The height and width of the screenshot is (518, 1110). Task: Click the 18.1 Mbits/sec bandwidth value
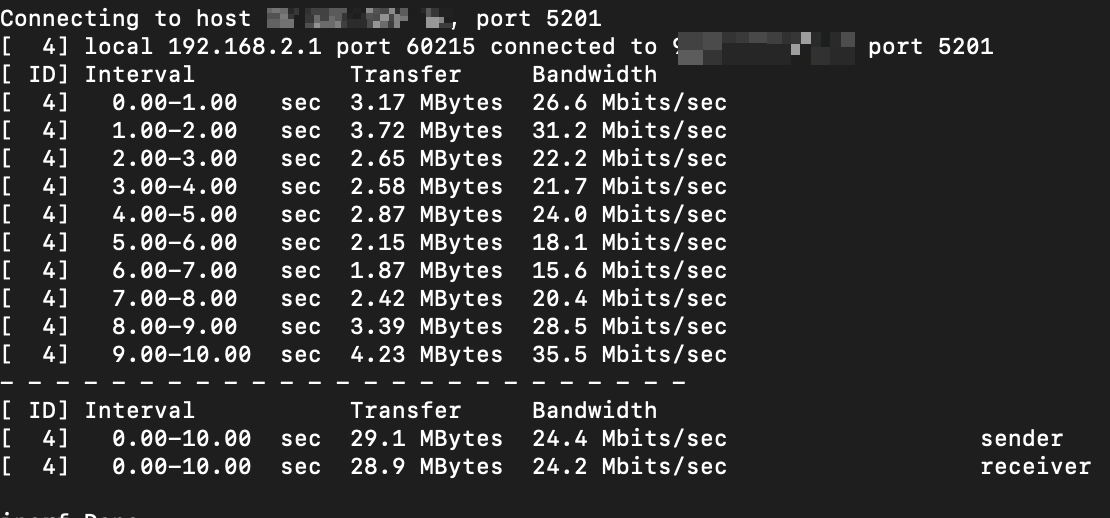[629, 243]
